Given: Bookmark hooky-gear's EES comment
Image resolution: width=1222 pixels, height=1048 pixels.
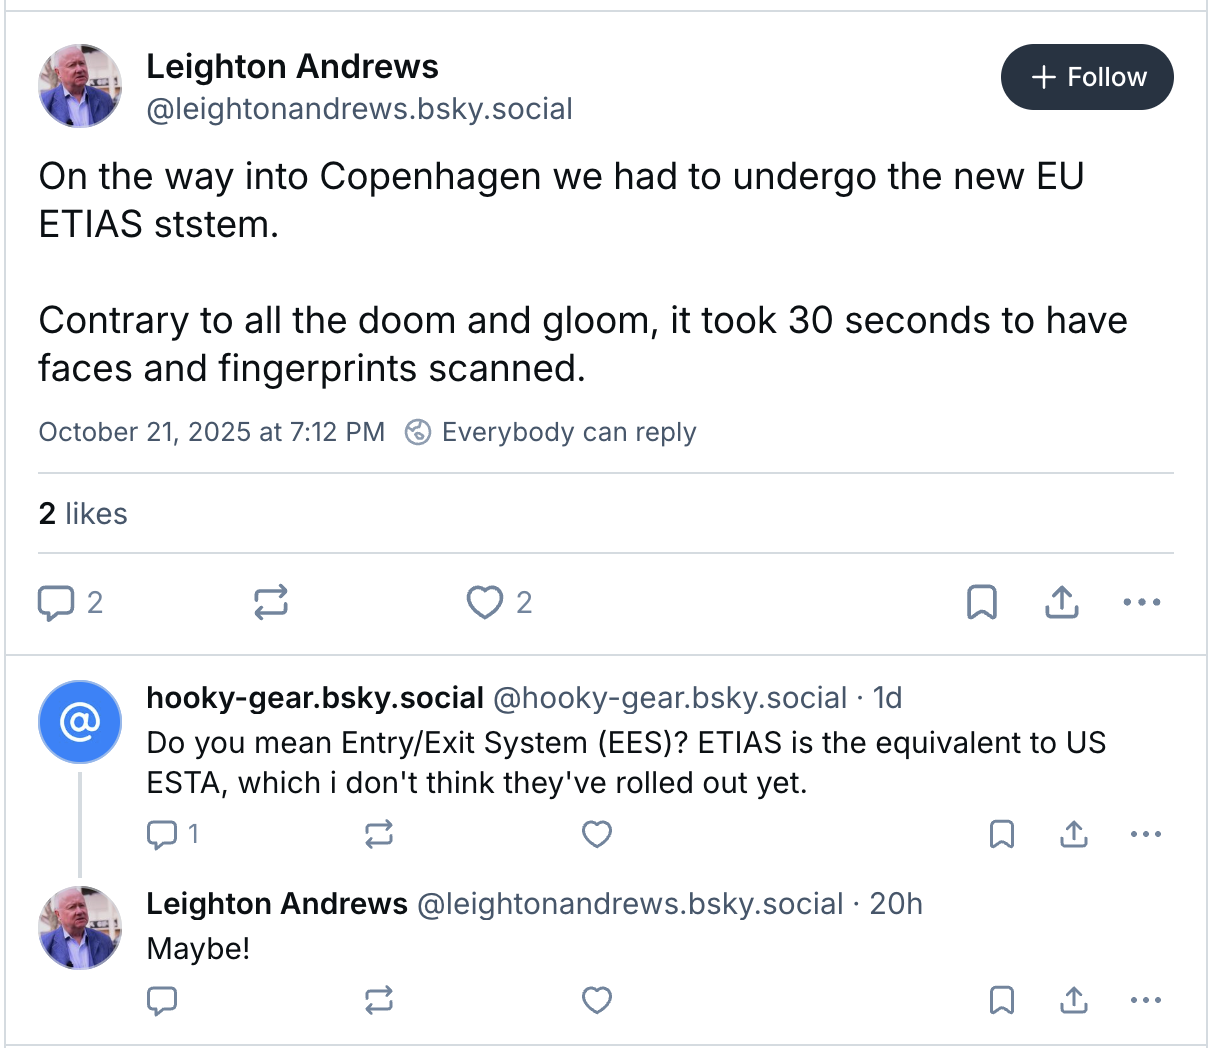Looking at the screenshot, I should [1002, 834].
